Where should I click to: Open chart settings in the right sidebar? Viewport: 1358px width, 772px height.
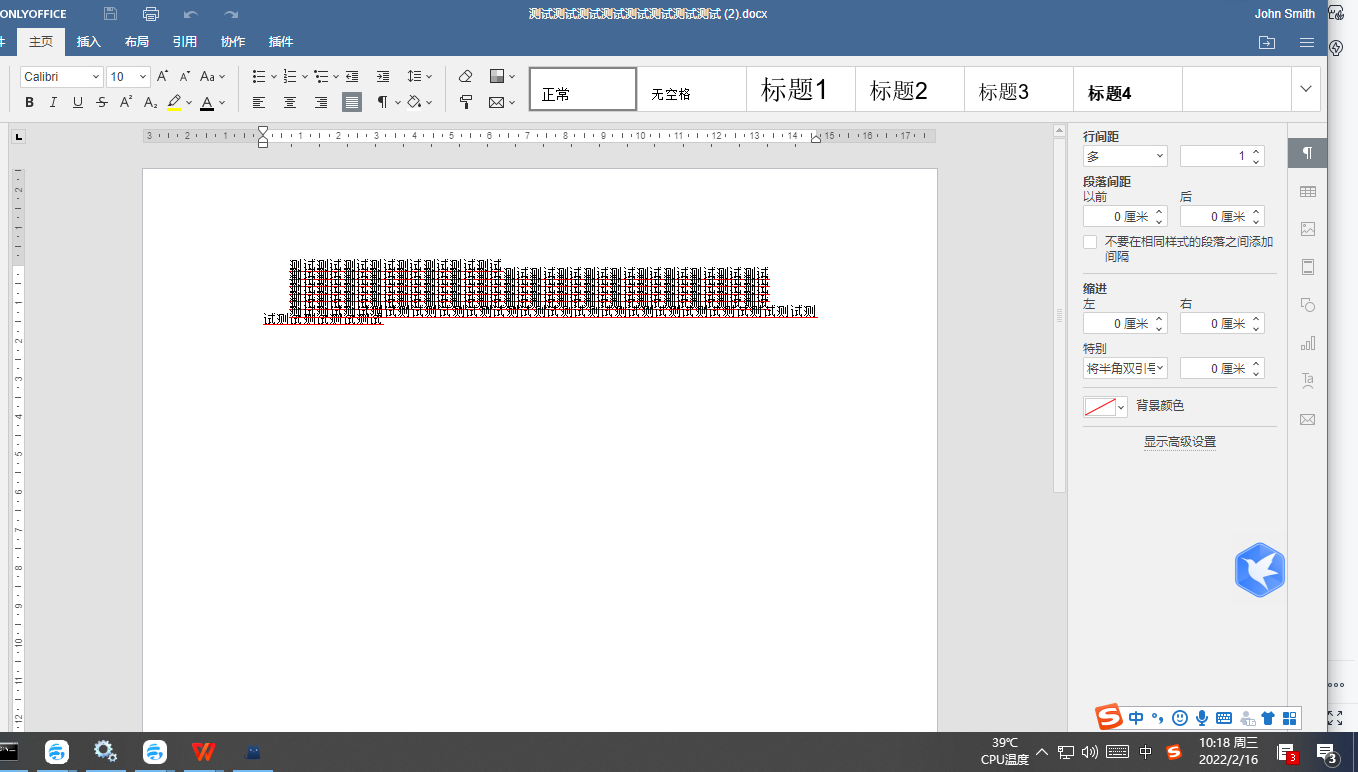[1307, 343]
